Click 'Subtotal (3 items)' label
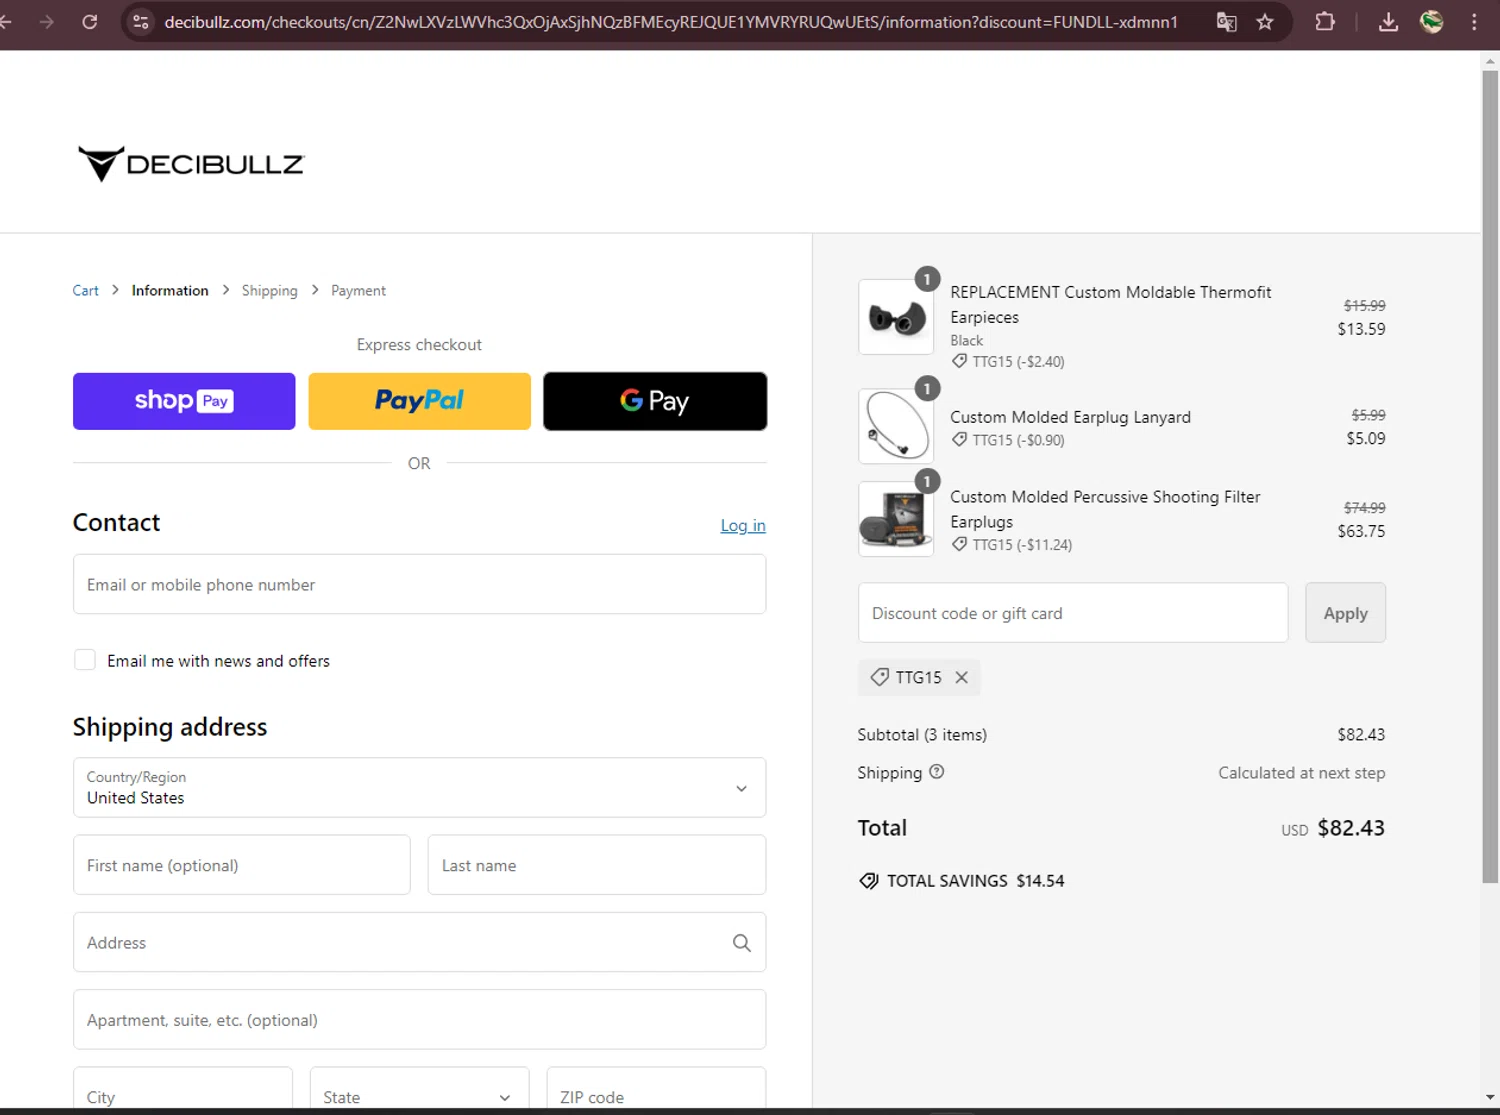1500x1115 pixels. [922, 735]
